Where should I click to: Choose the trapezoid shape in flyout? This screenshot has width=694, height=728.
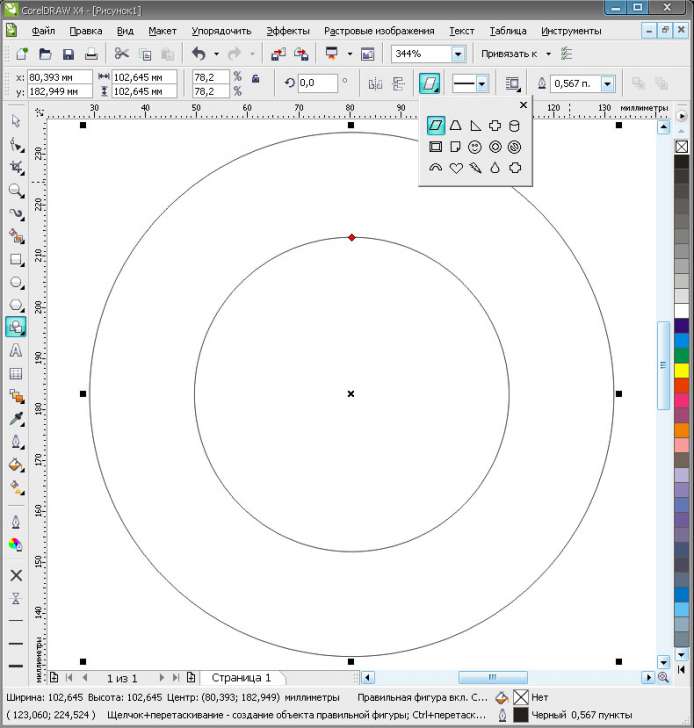coord(455,125)
